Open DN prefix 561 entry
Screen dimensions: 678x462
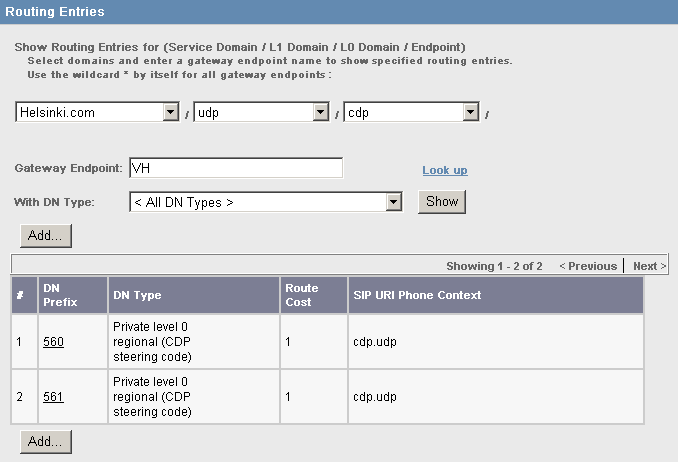[53, 397]
